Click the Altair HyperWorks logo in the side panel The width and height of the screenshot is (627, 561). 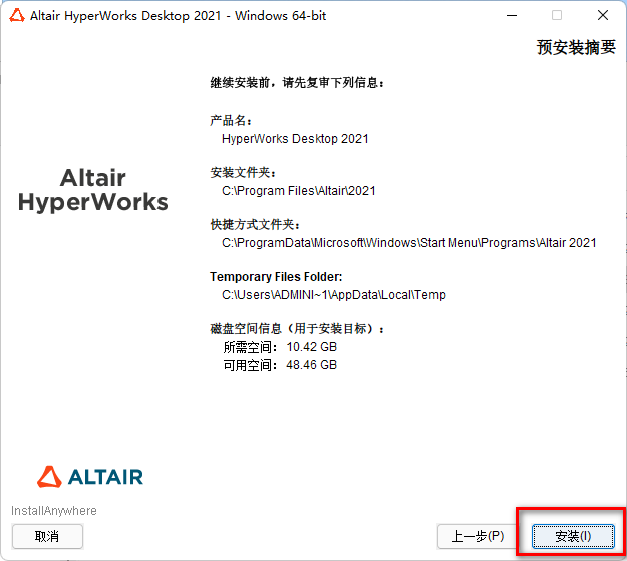93,190
